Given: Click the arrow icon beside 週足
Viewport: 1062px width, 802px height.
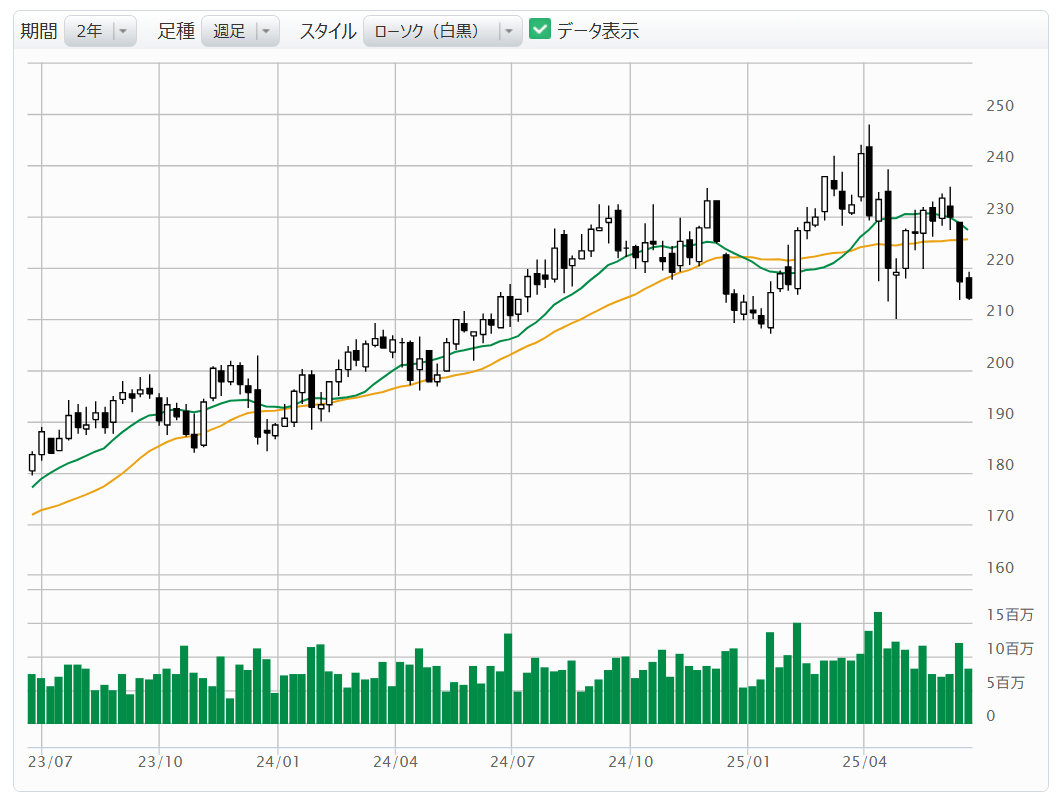Looking at the screenshot, I should pos(266,31).
